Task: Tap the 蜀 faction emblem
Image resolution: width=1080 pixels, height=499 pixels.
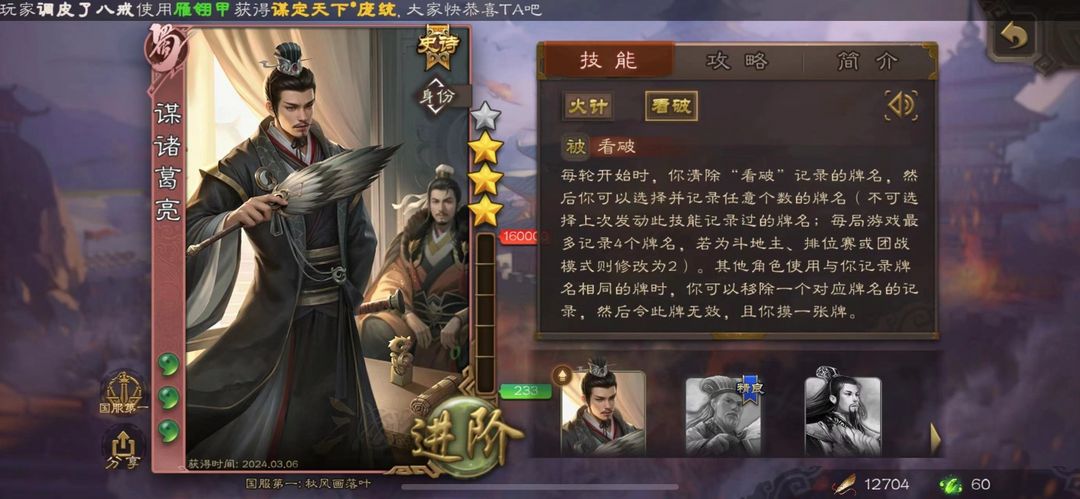Action: [x=164, y=48]
